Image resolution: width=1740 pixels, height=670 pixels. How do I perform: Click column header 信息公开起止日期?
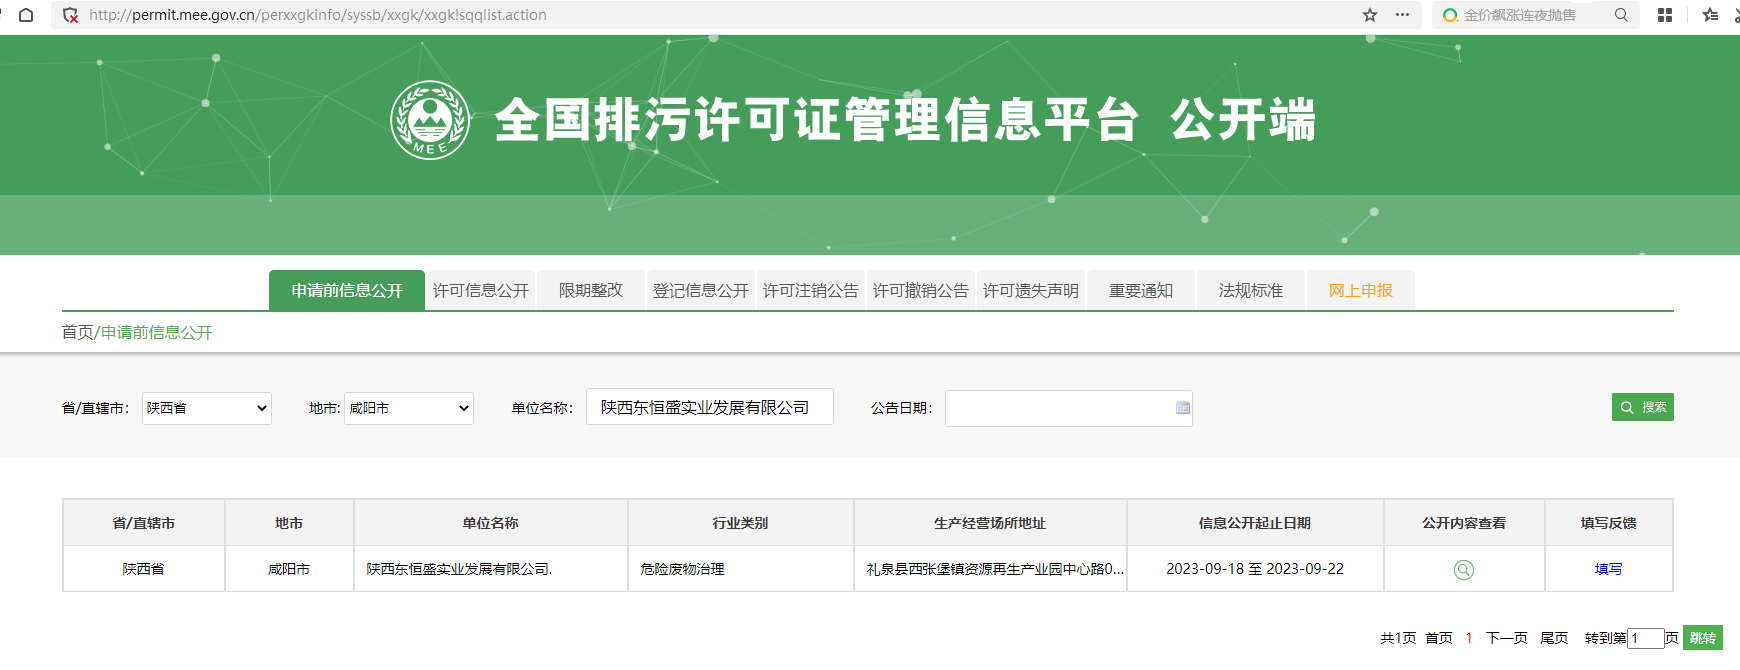1255,523
